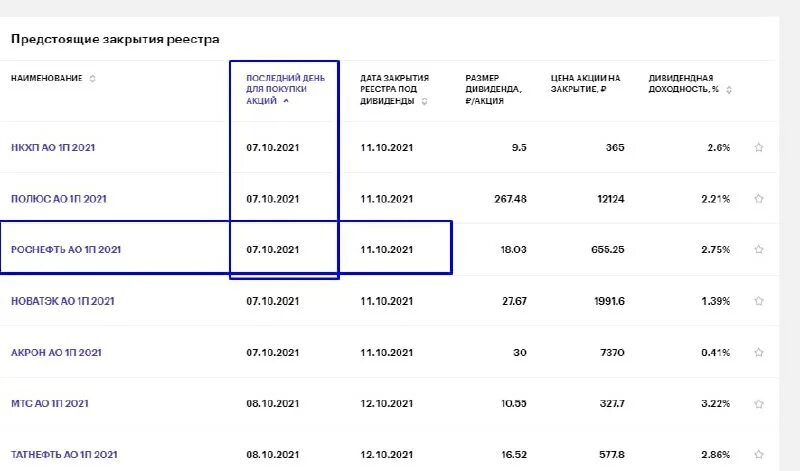Toggle favorite star for МТС АО 1П 2021

[759, 403]
